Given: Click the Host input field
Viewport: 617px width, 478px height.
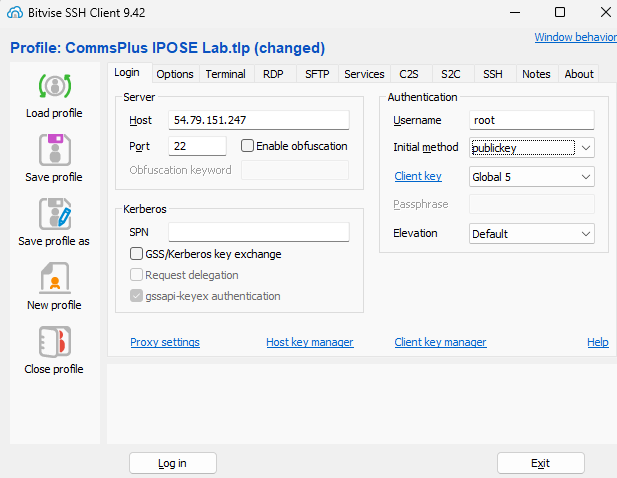Looking at the screenshot, I should pos(259,120).
